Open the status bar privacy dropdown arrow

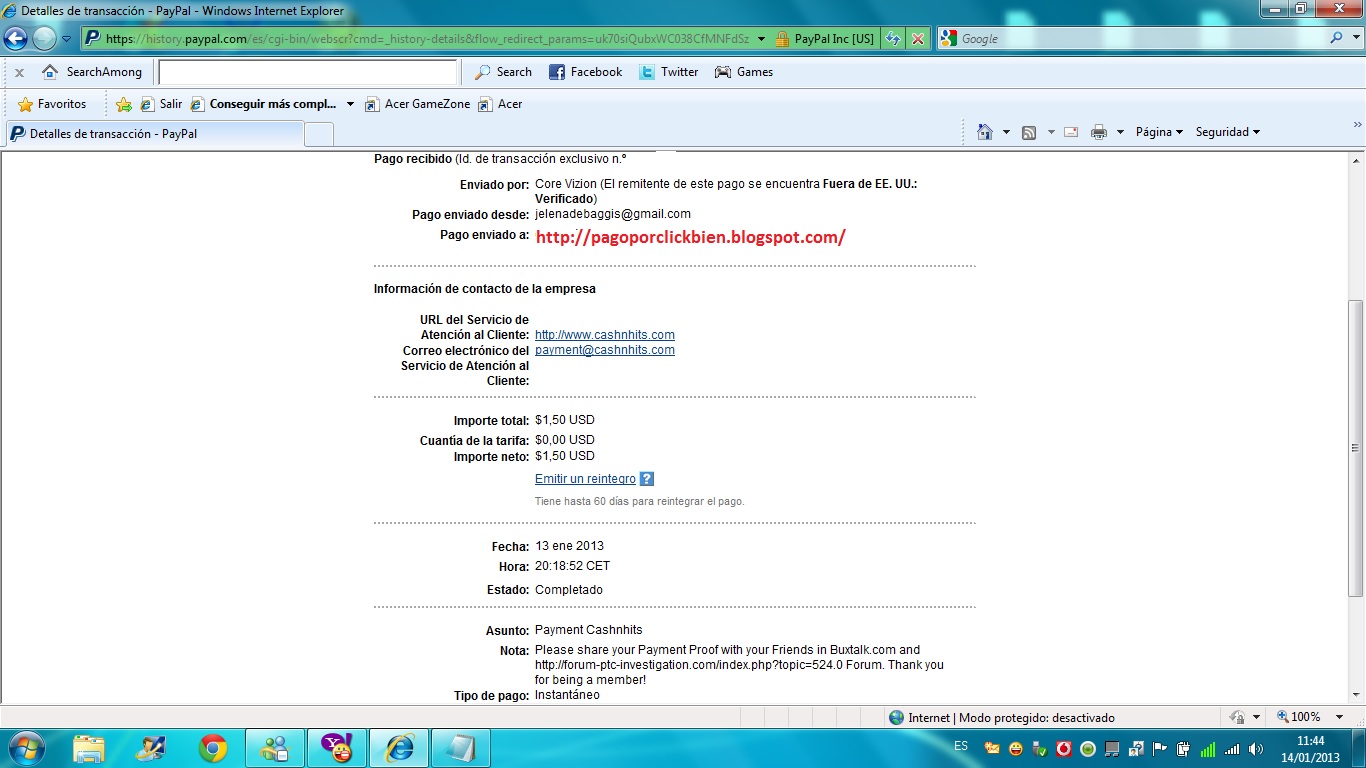click(1257, 717)
